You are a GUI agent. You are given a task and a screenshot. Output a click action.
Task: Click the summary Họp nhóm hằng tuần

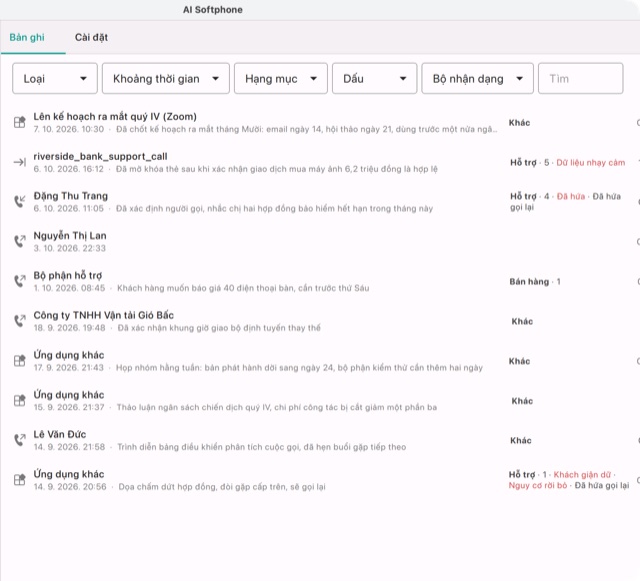(299, 367)
